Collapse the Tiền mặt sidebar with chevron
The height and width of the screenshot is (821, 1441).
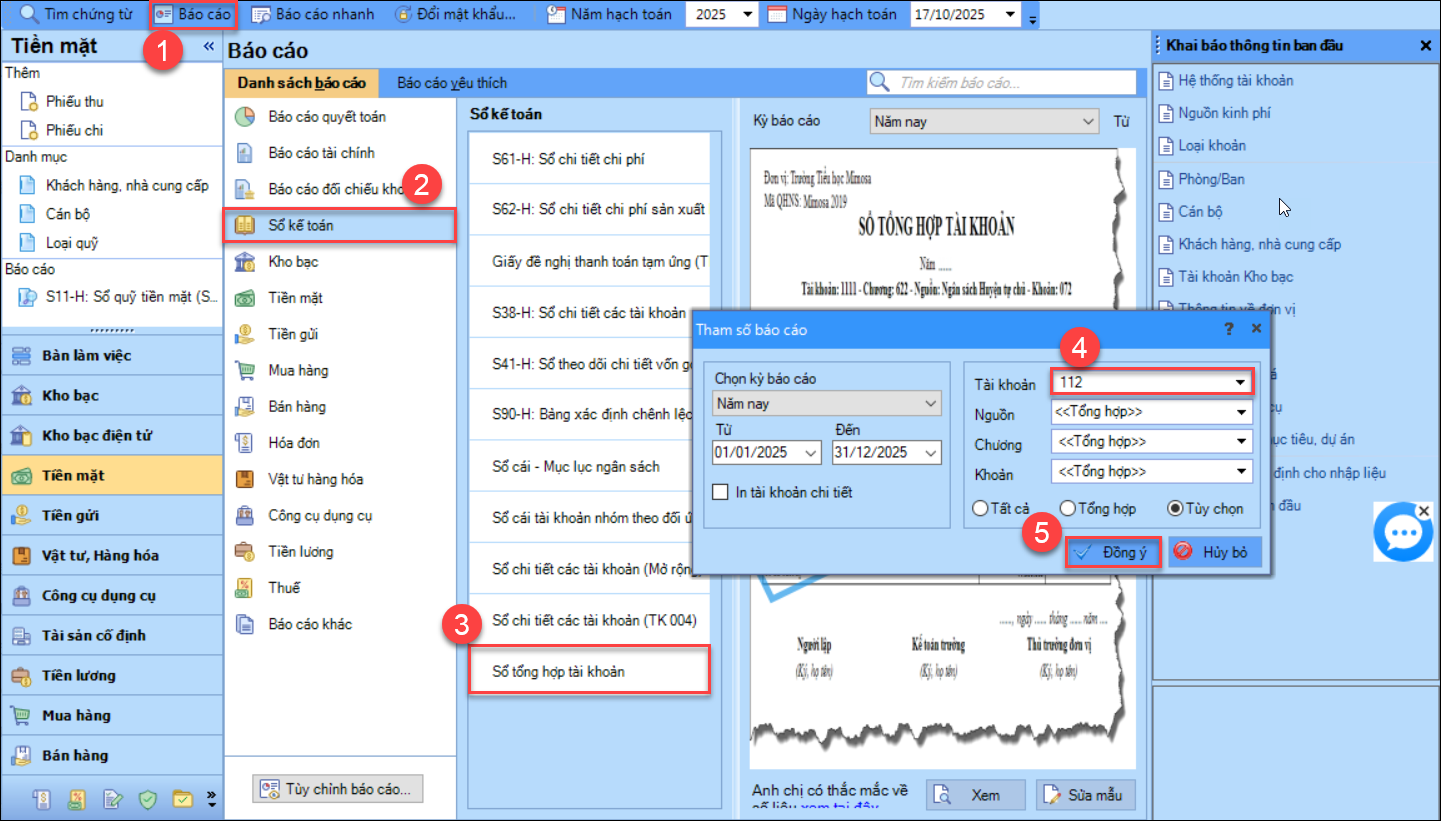209,47
